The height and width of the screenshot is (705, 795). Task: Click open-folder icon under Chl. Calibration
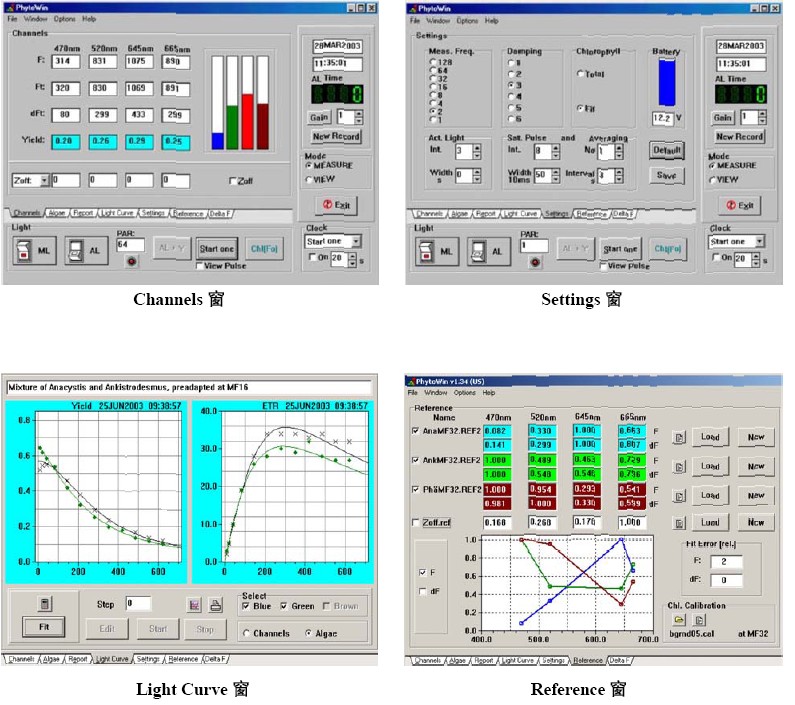pyautogui.click(x=679, y=620)
